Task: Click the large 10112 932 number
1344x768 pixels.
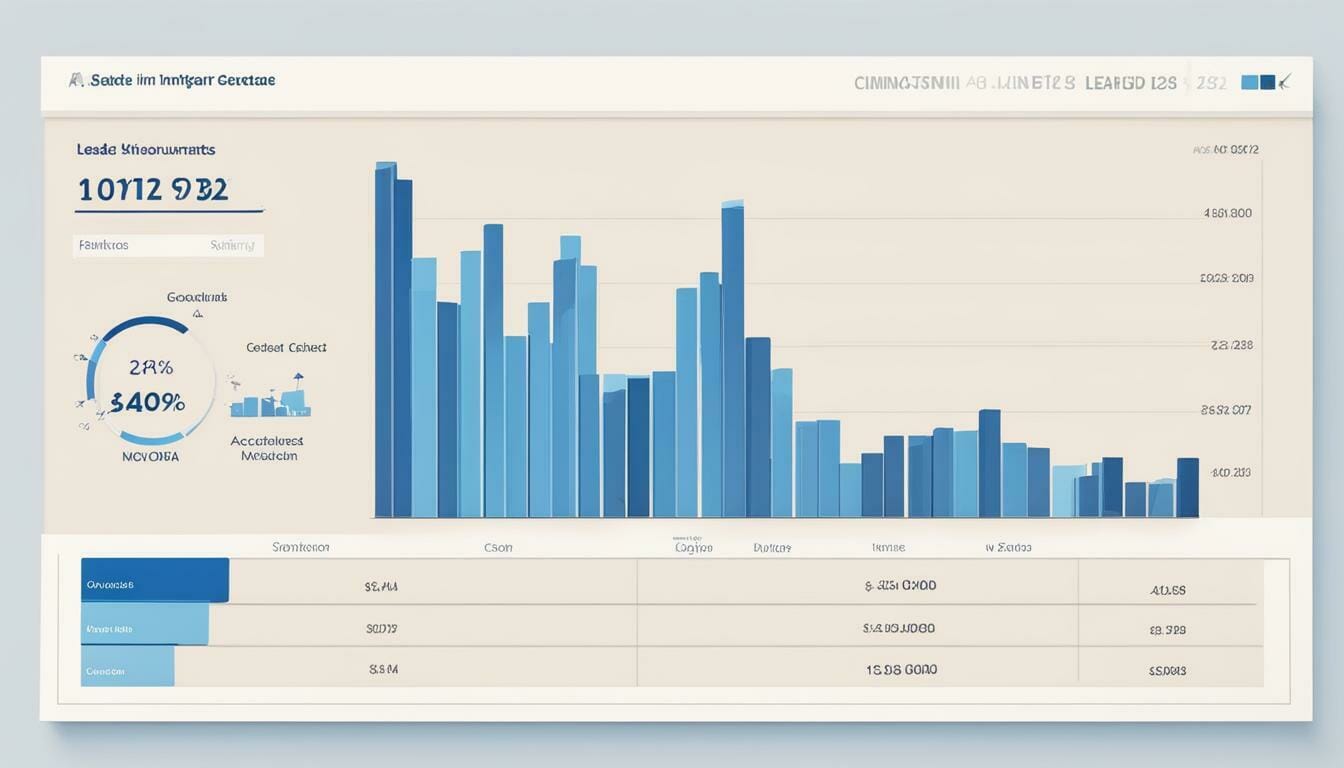Action: click(x=153, y=189)
